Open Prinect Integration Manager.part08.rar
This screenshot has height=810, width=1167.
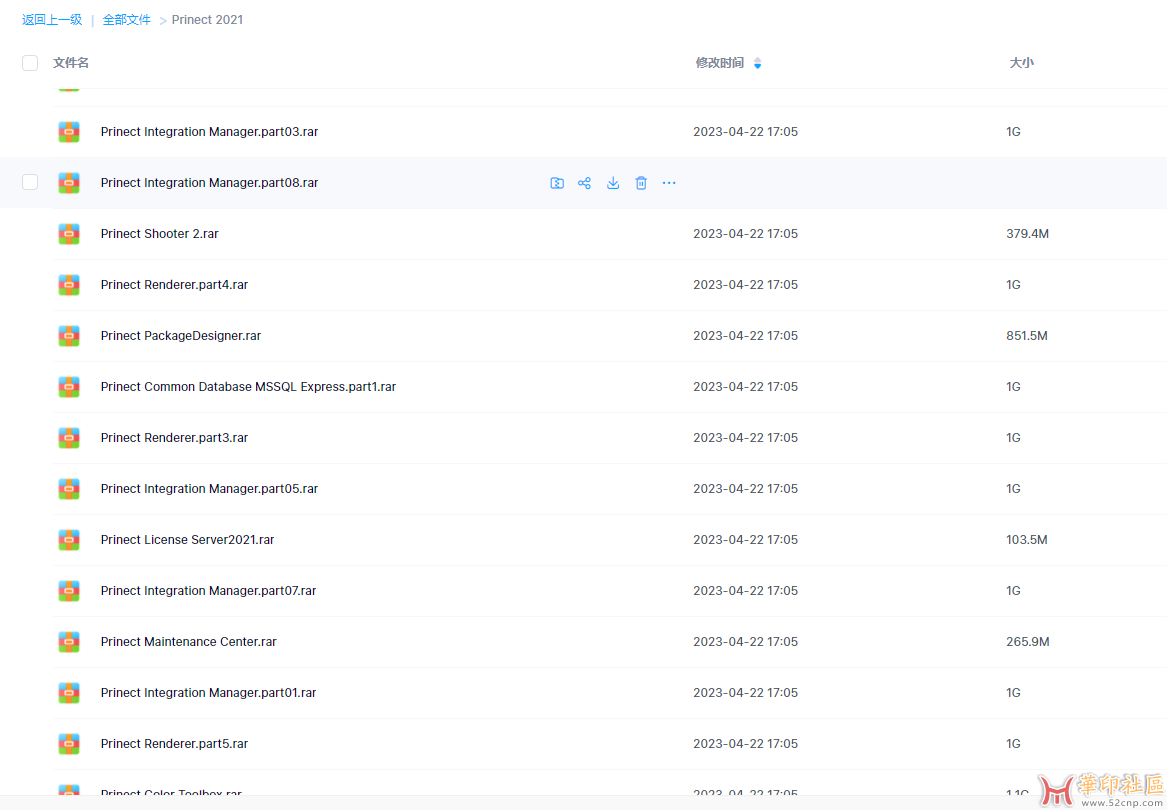tap(209, 182)
